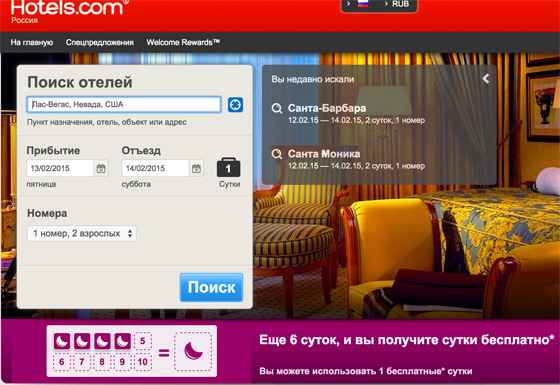The height and width of the screenshot is (385, 560).
Task: Click search icon beside Санта-Барбара
Action: [277, 108]
